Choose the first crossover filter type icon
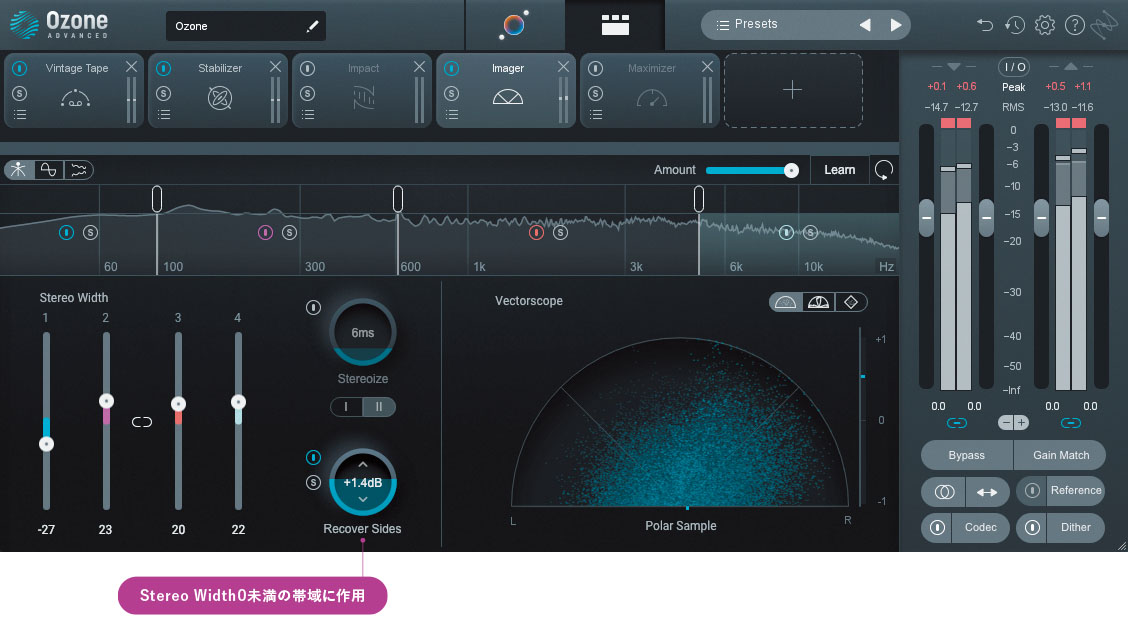 pyautogui.click(x=18, y=170)
